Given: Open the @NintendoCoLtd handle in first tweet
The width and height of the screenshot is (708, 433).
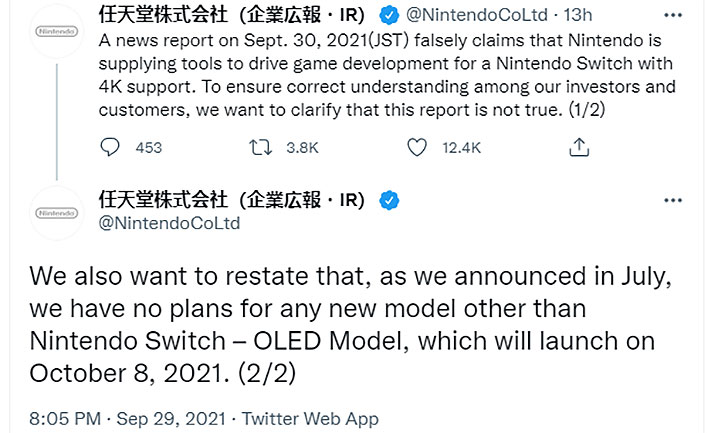Looking at the screenshot, I should click(x=477, y=15).
